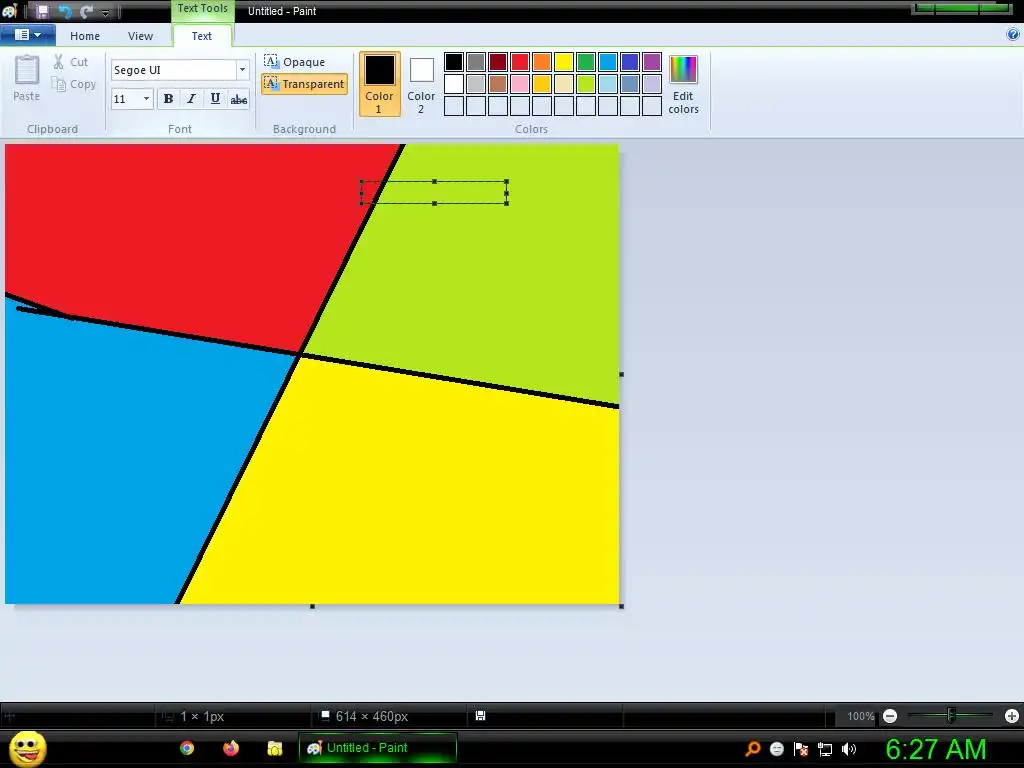Switch to the Home ribbon tab
This screenshot has width=1024, height=768.
tap(85, 36)
